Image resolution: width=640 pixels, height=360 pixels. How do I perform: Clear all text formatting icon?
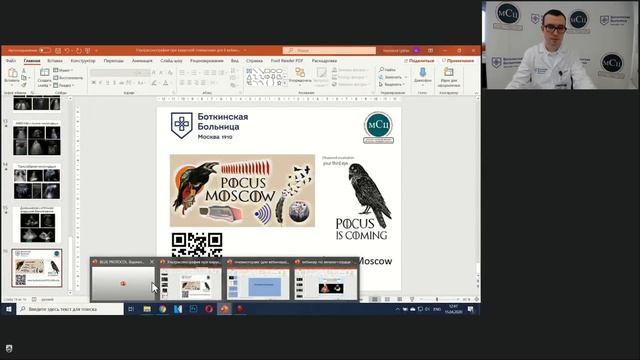click(x=170, y=73)
